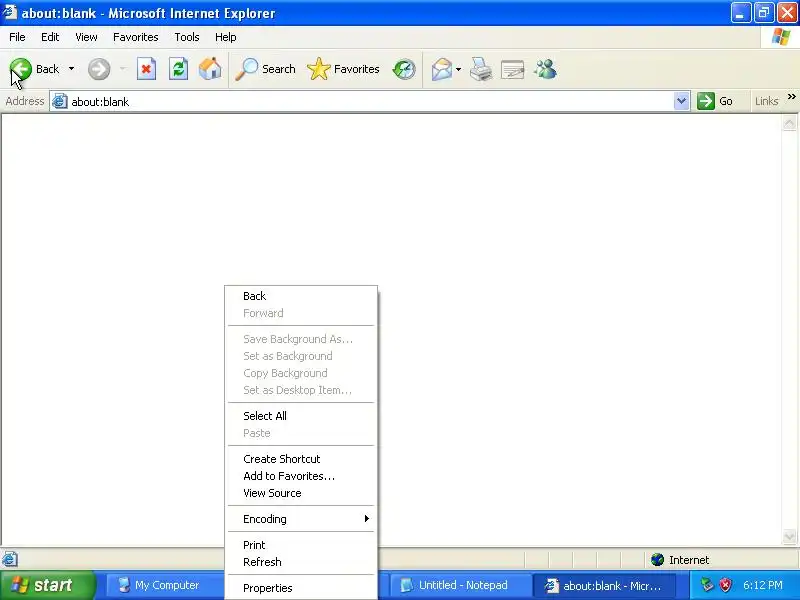Choose Back in the context menu
This screenshot has height=600, width=800.
(x=301, y=296)
